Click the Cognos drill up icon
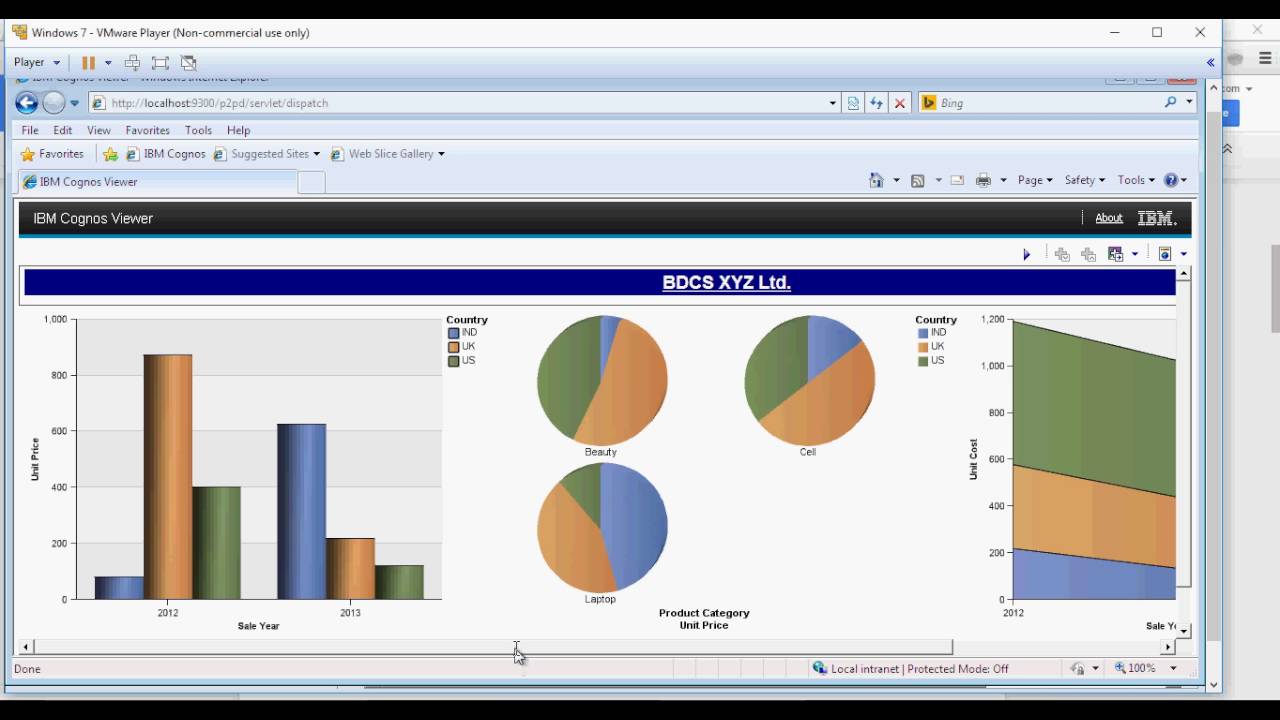The image size is (1280, 720). 1088,255
